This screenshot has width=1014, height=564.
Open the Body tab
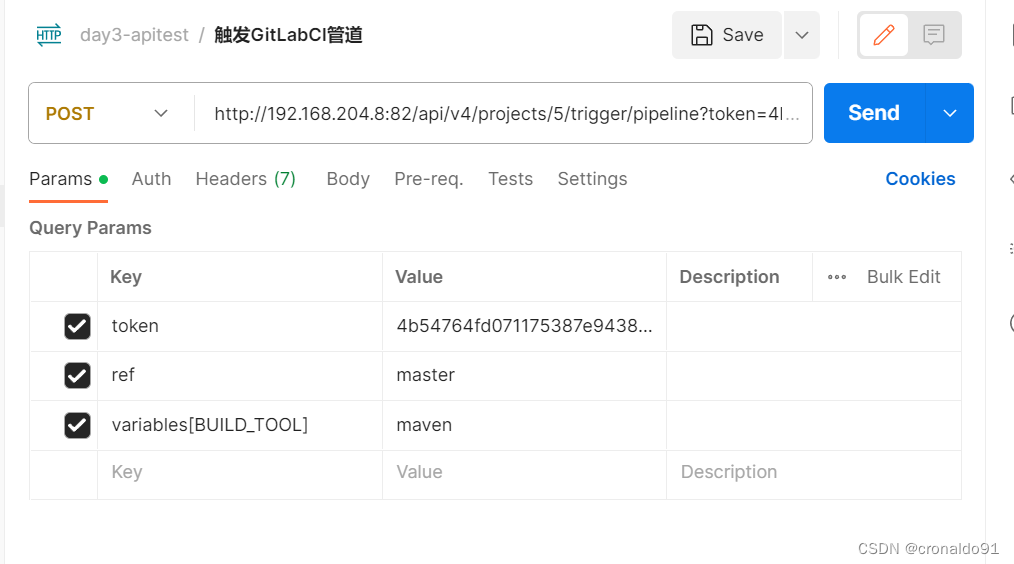(348, 179)
